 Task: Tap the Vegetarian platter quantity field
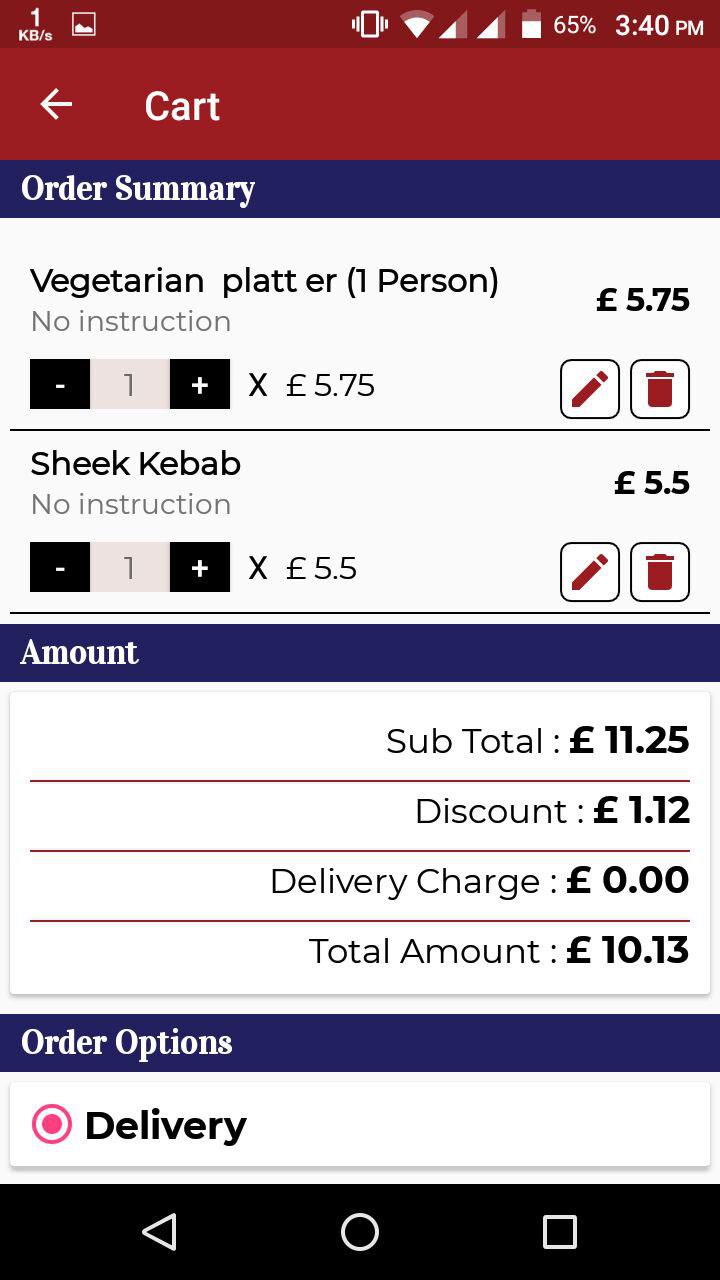tap(129, 385)
